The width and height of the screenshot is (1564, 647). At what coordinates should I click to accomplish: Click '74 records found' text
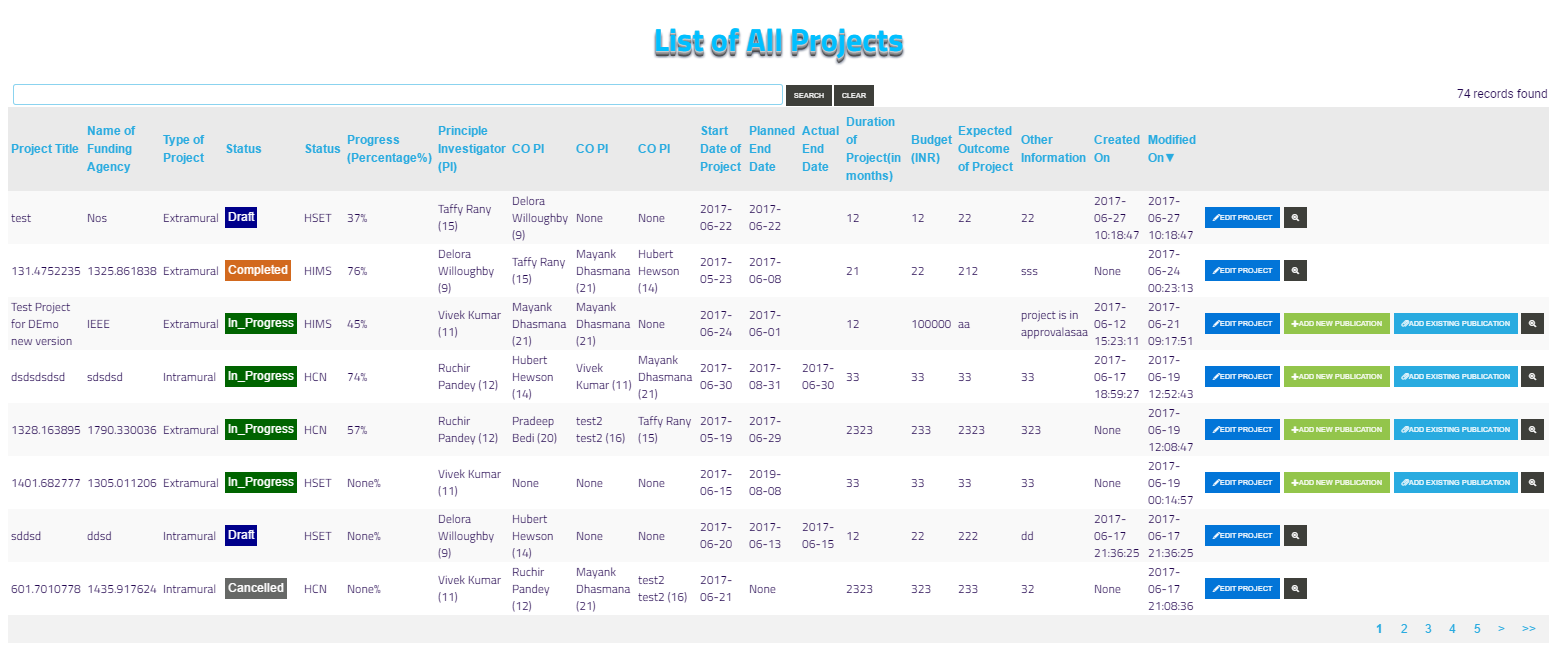(1502, 94)
